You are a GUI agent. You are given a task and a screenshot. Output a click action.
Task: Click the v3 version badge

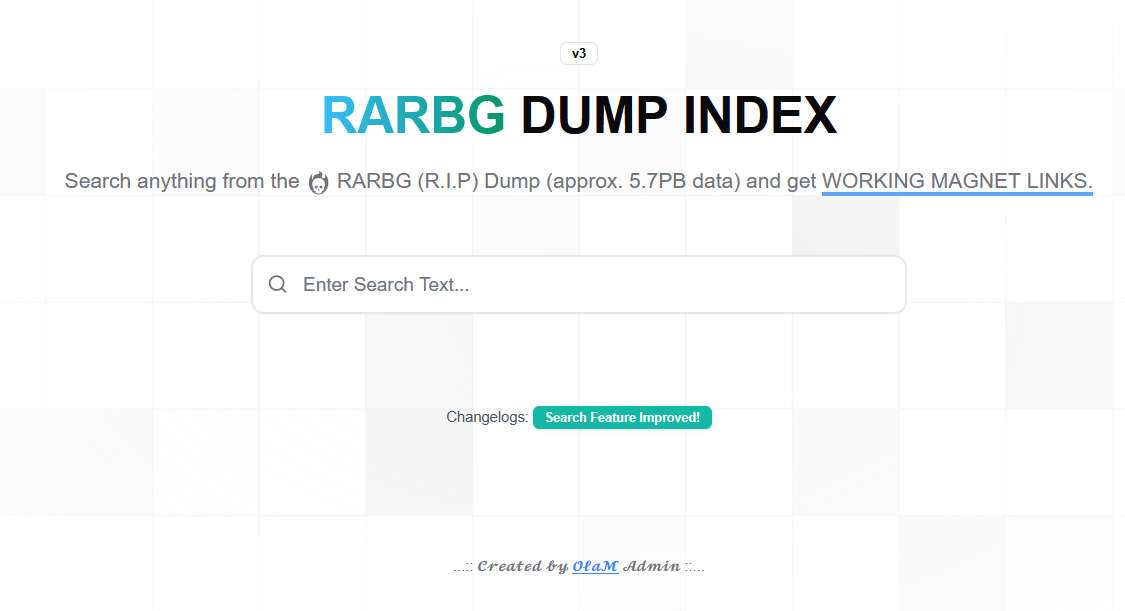coord(578,54)
